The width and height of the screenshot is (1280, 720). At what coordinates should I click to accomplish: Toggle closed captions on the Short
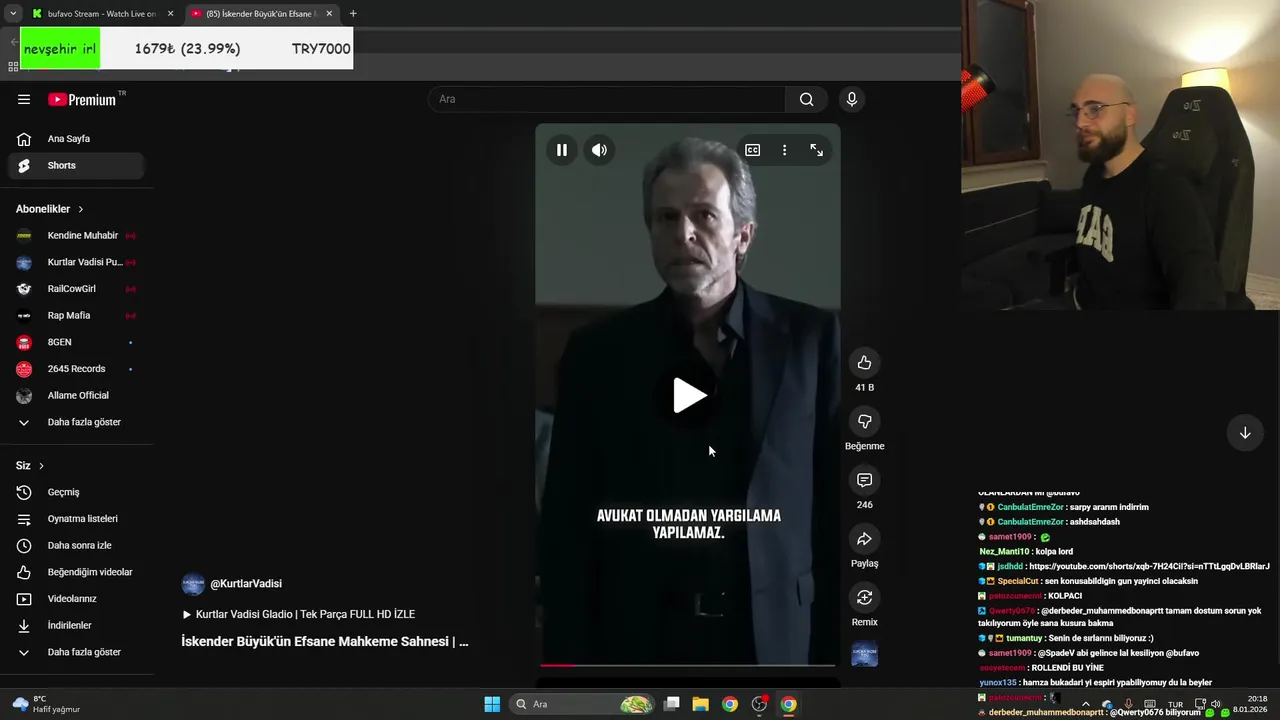(x=752, y=150)
